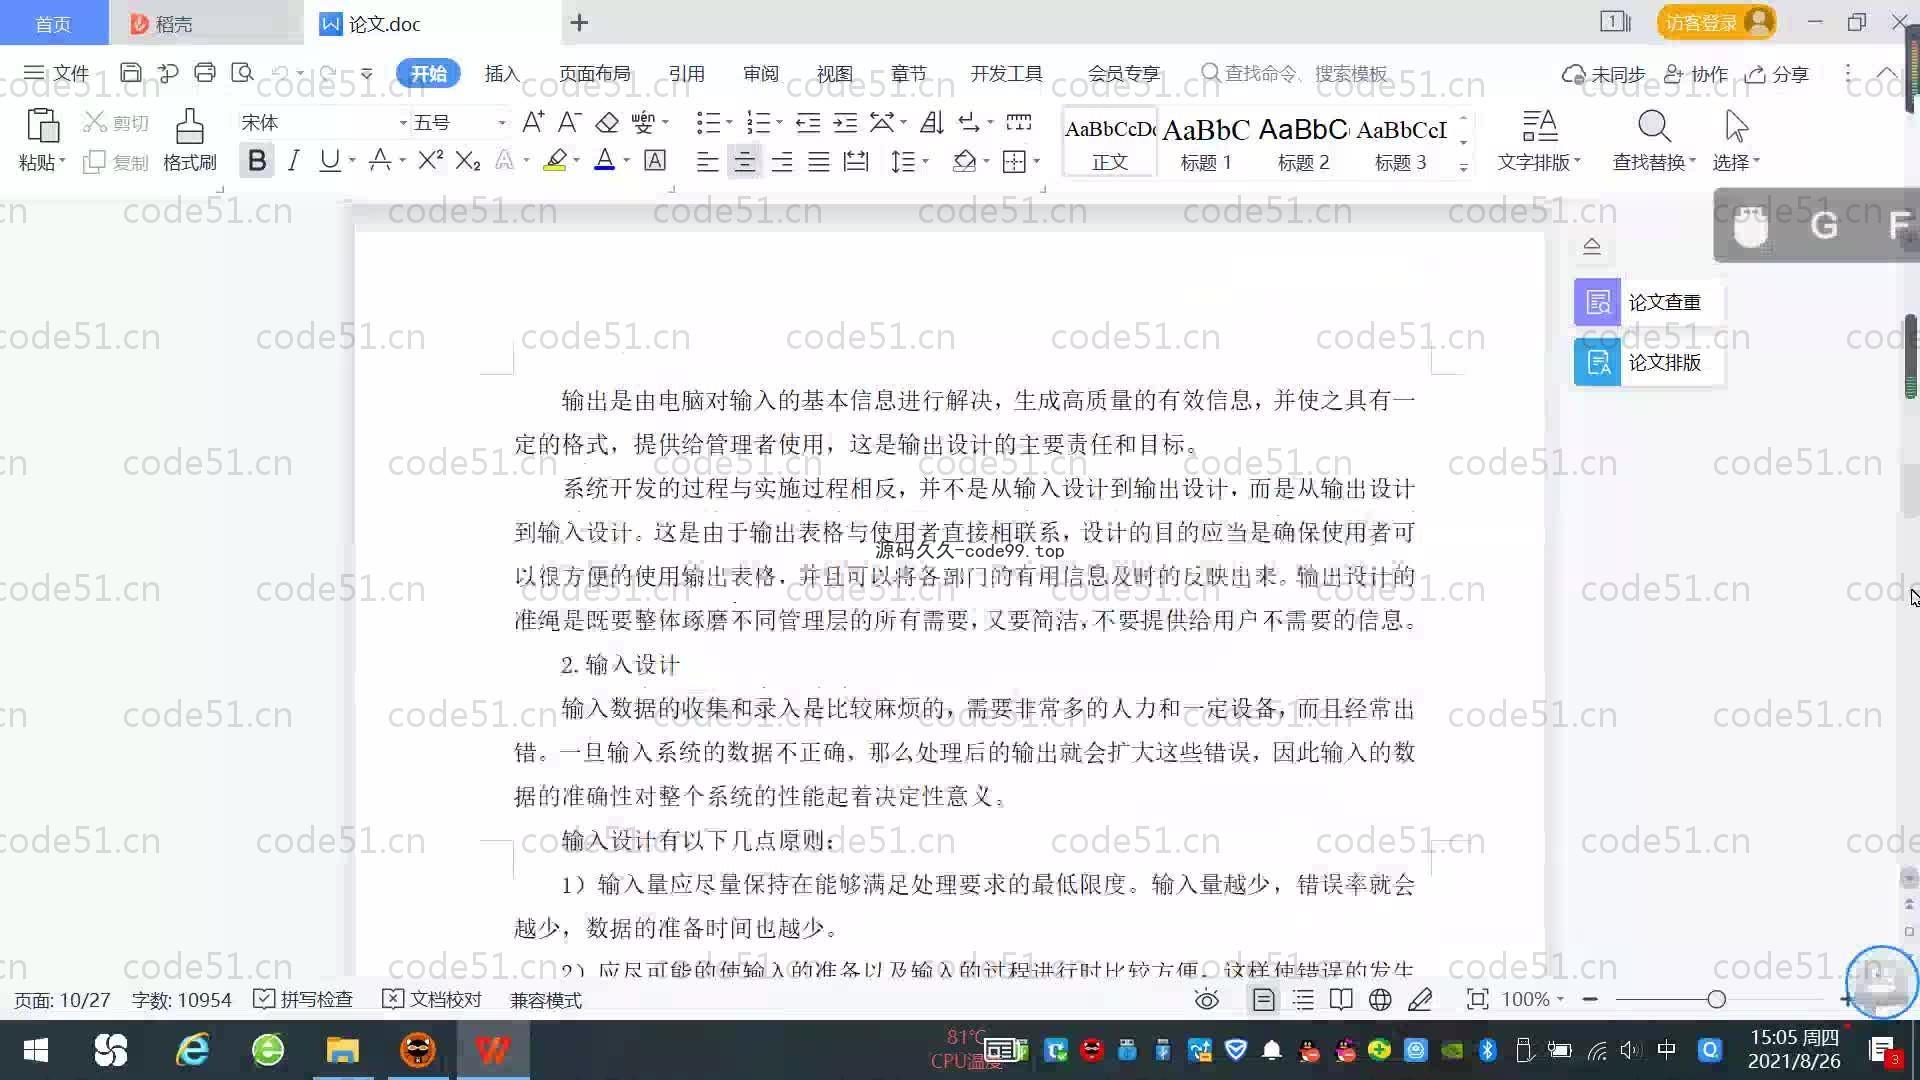Click the zoom slider handle
The image size is (1920, 1080).
tap(1717, 1000)
